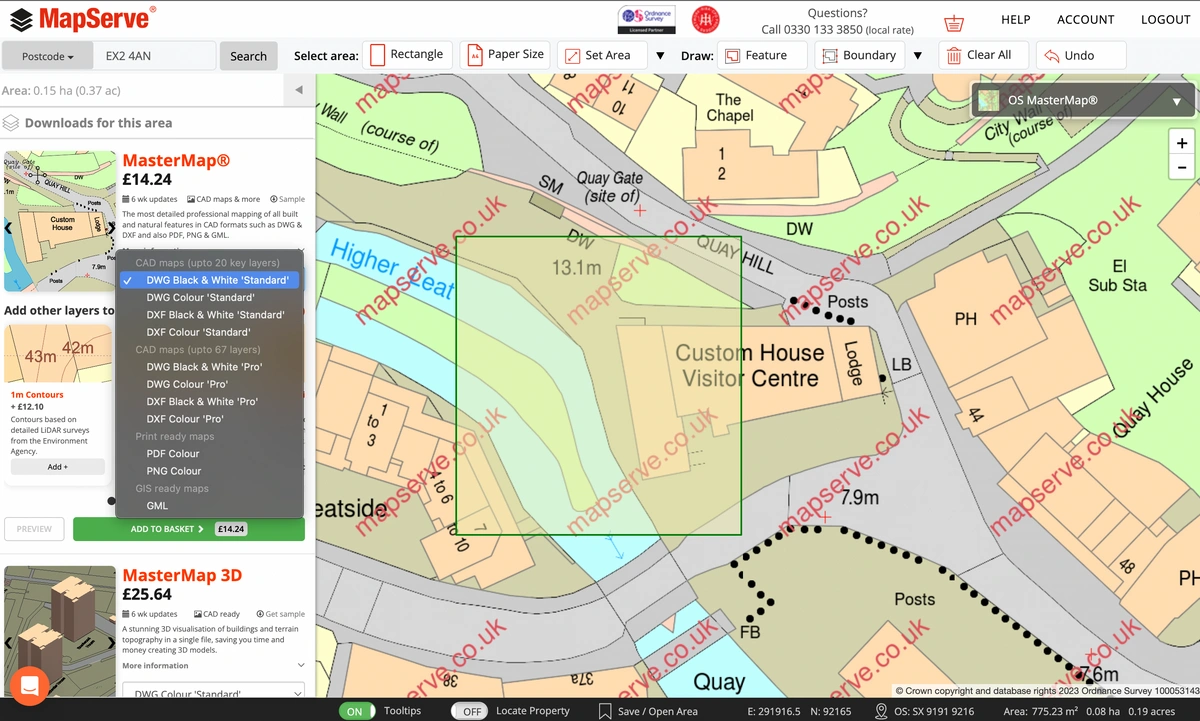Select the Draw Boundary tool

tap(859, 55)
